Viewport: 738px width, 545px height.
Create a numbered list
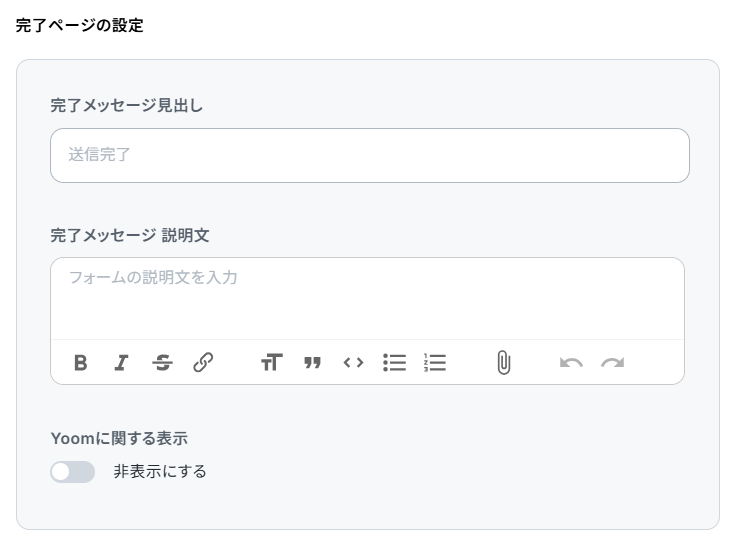pyautogui.click(x=435, y=362)
